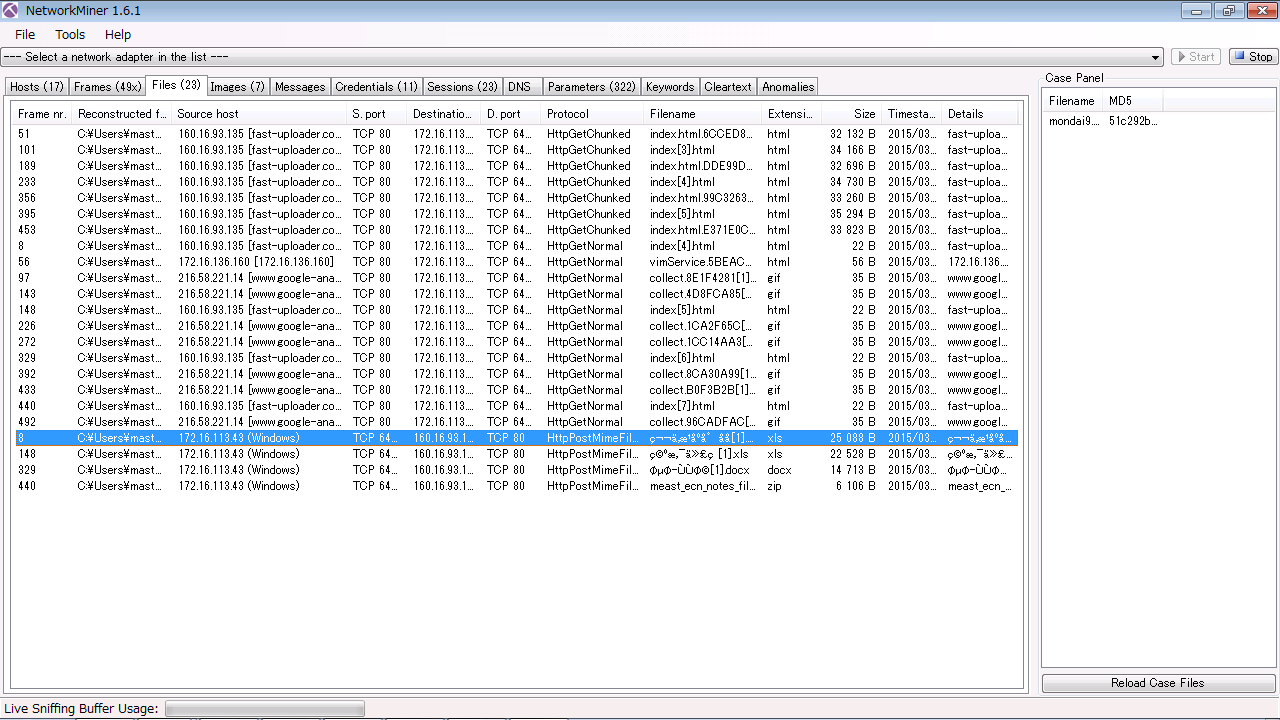1280x720 pixels.
Task: Select the index[7].html file row
Action: [516, 406]
